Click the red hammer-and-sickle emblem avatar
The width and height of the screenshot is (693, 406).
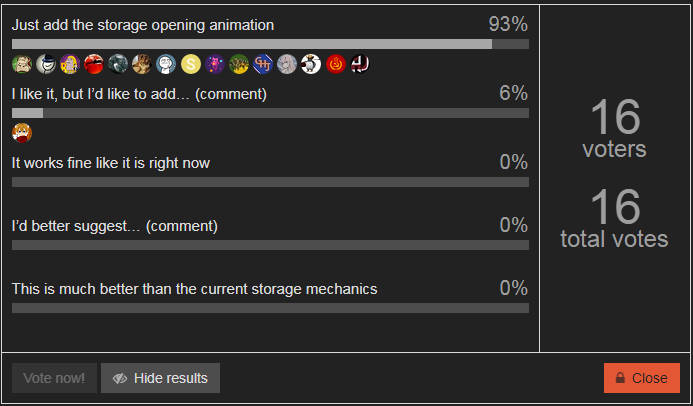336,65
